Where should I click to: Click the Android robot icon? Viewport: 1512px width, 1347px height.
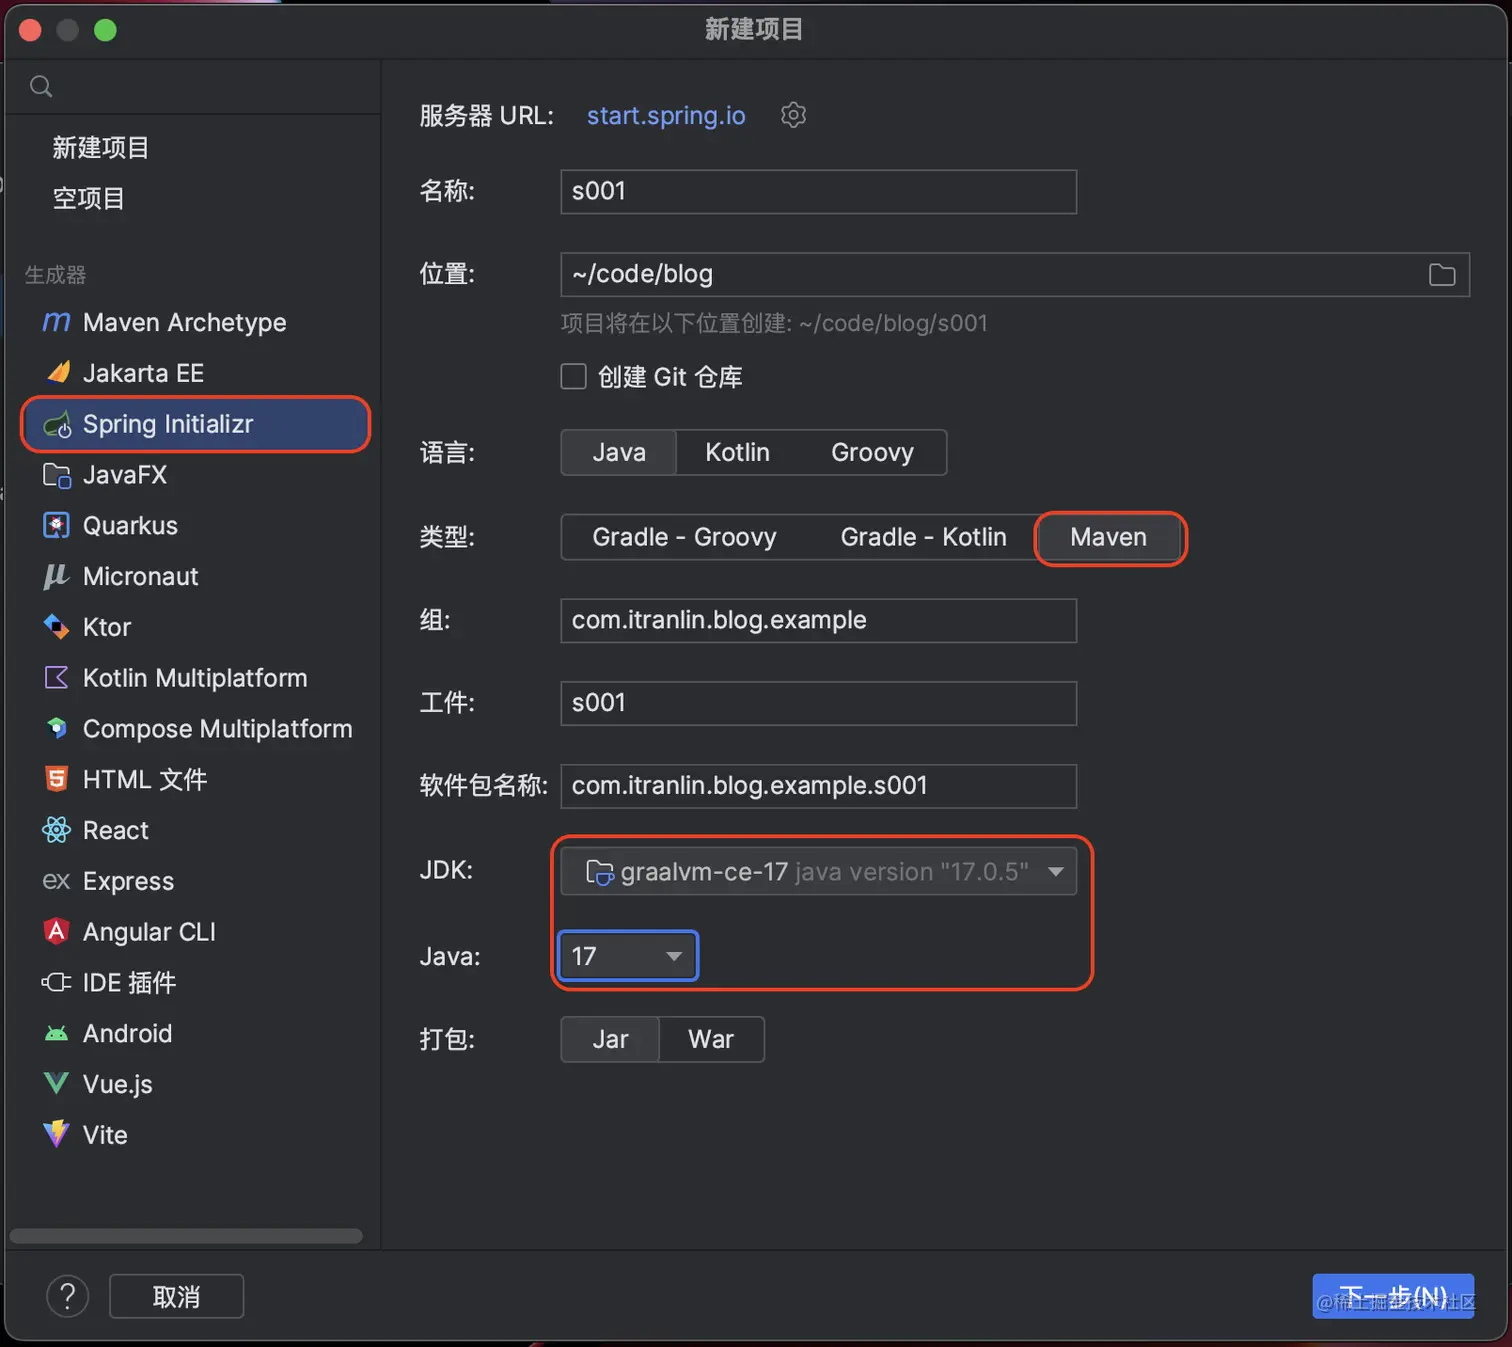tap(57, 1033)
